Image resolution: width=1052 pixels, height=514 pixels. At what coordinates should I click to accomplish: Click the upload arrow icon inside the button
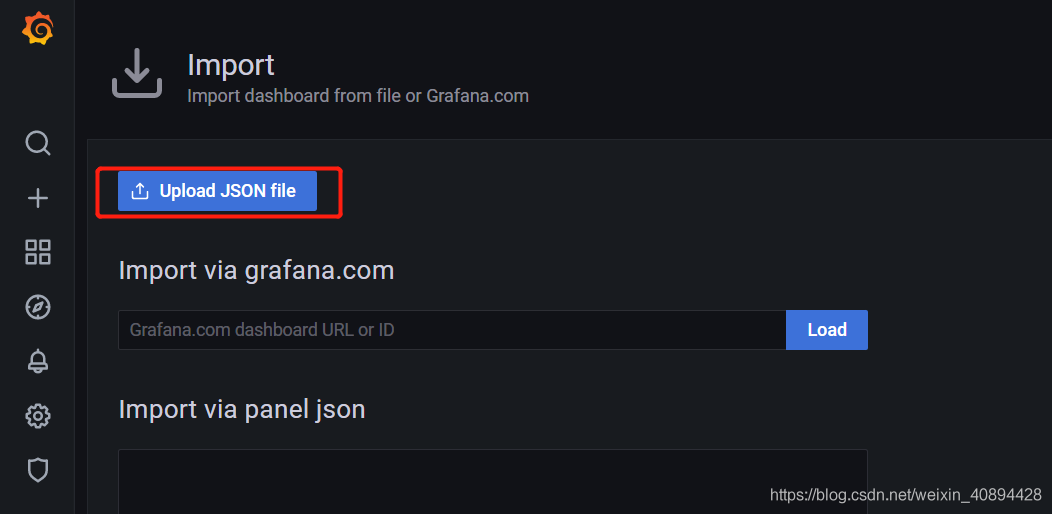click(x=140, y=191)
